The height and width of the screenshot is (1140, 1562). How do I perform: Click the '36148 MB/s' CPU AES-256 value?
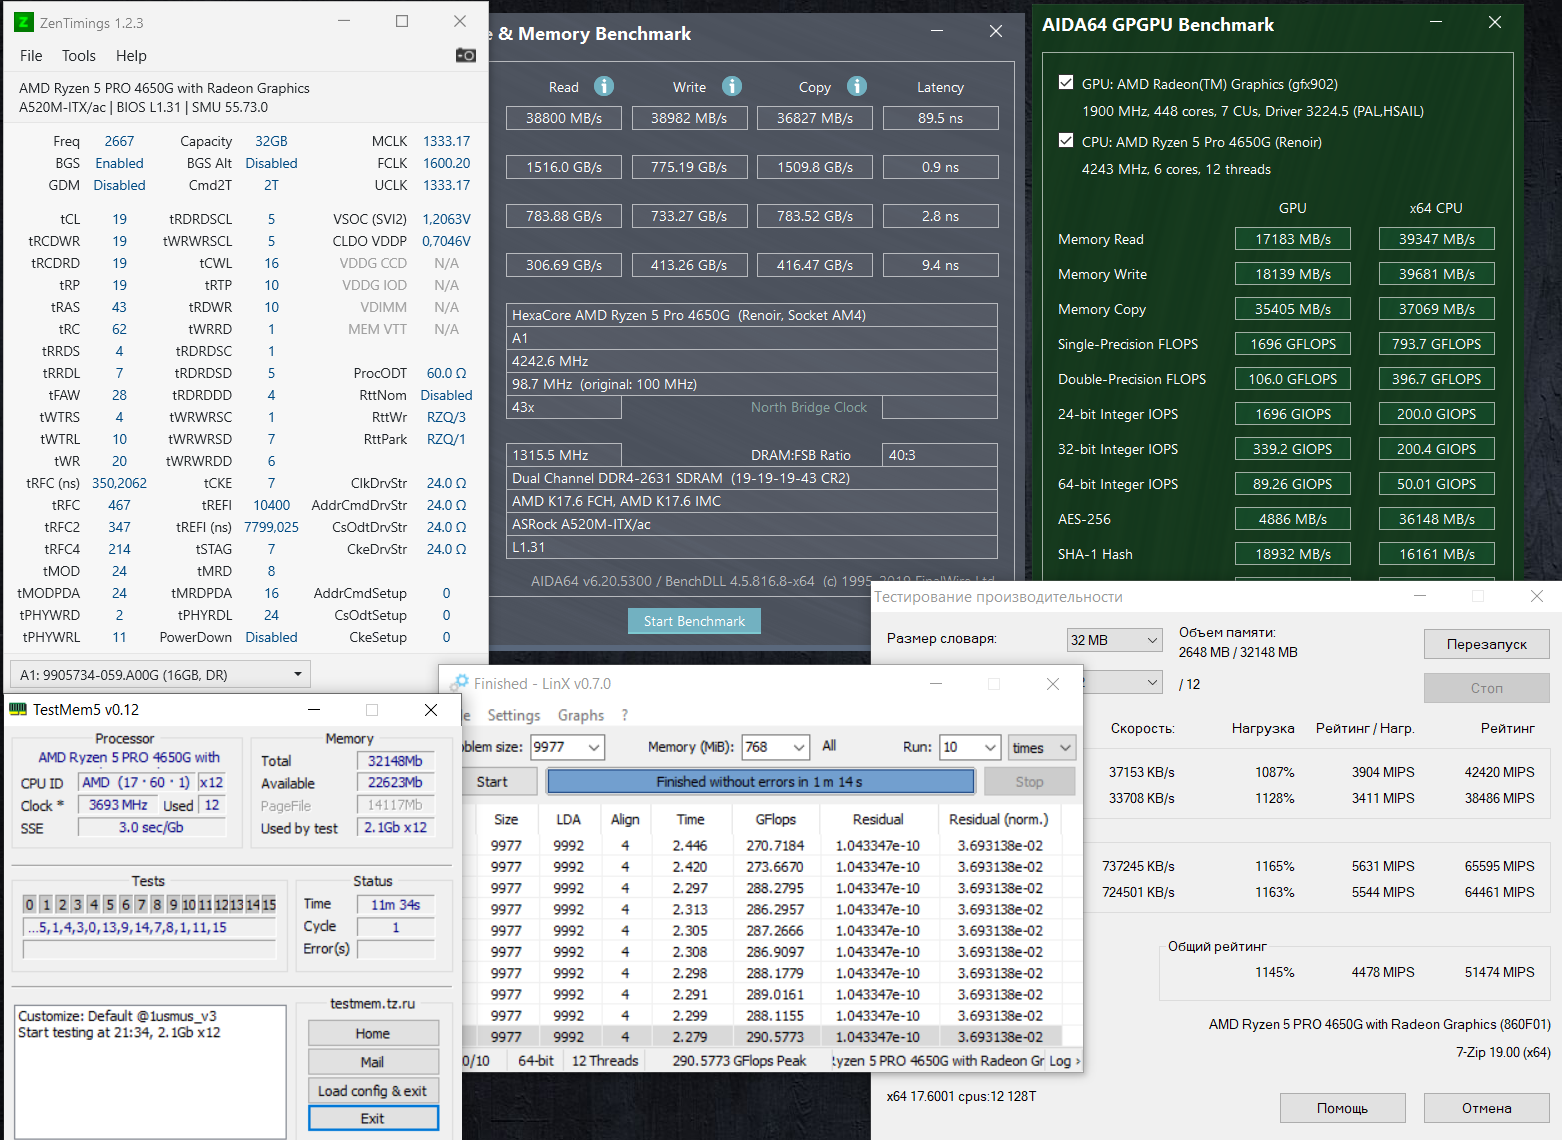(x=1436, y=519)
